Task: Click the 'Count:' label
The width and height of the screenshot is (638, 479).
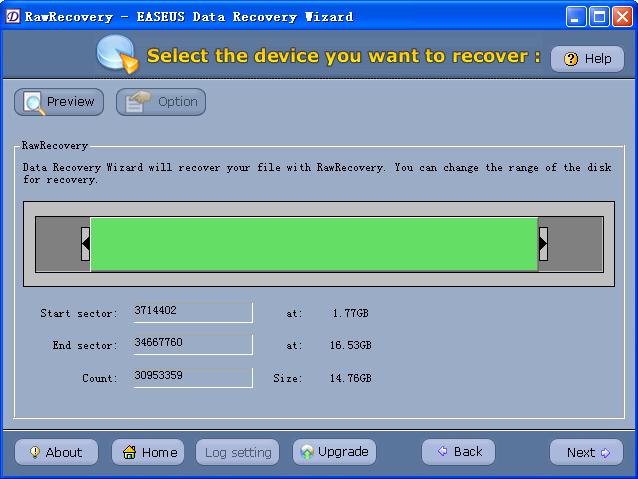Action: pyautogui.click(x=100, y=378)
